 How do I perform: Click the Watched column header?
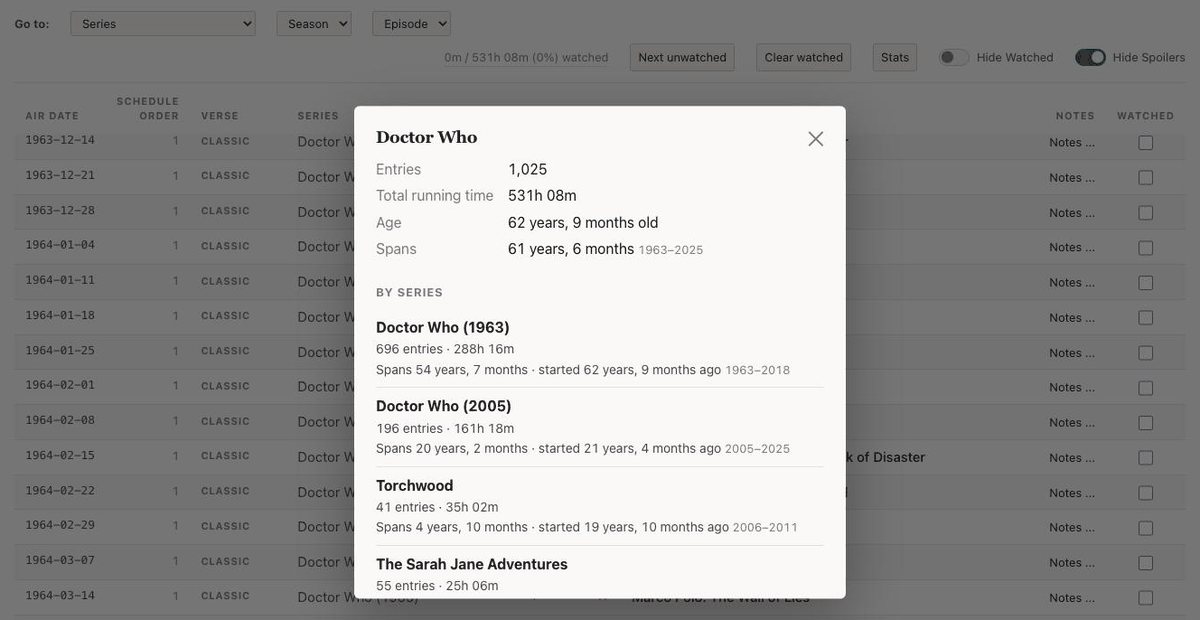coord(1146,116)
